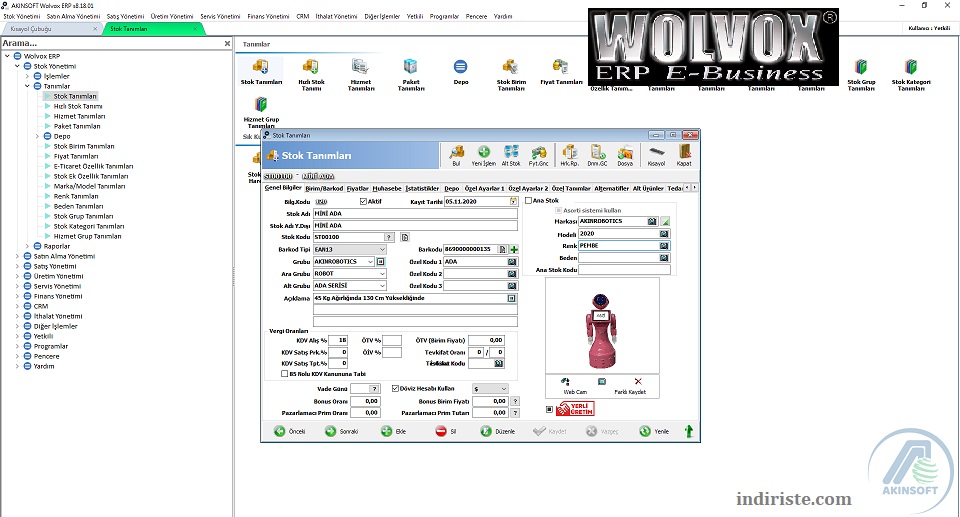This screenshot has height=517, width=960.
Task: Switch to the Muhasebe tab
Action: (387, 189)
